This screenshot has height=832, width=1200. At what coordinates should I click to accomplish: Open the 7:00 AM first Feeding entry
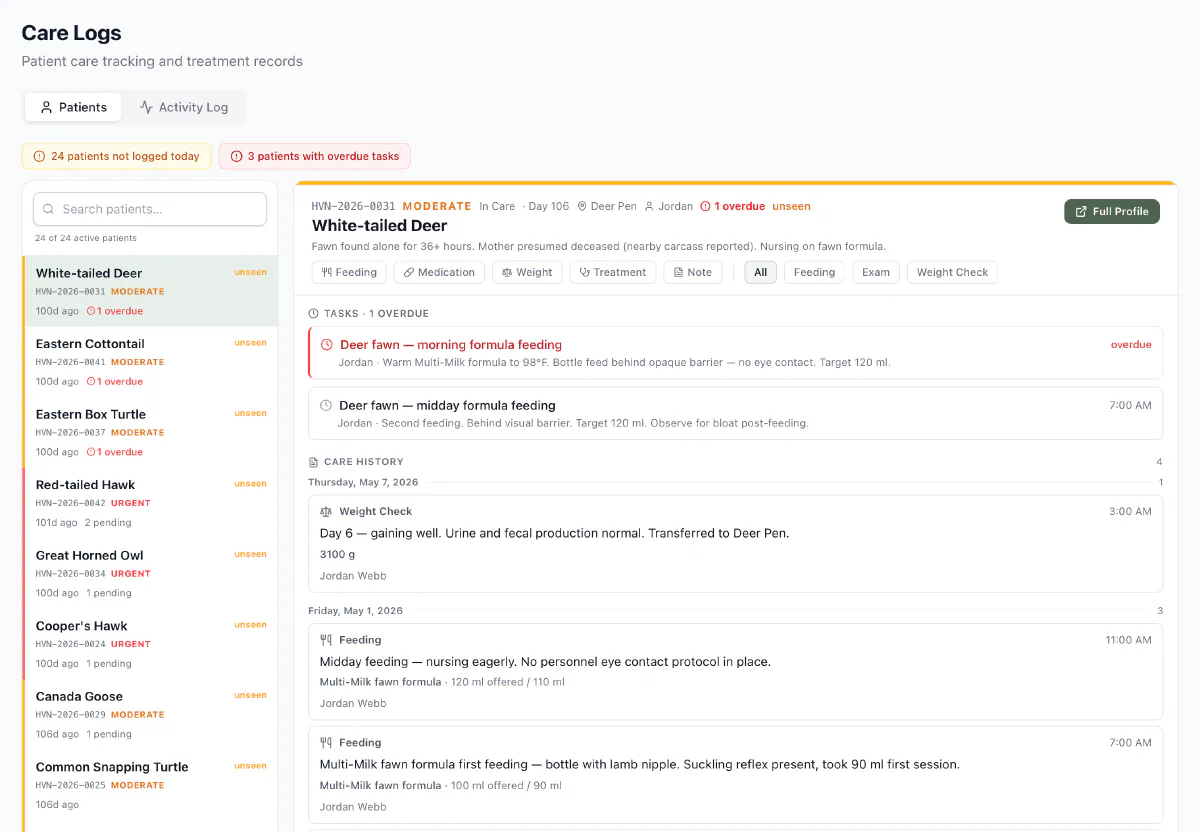pos(736,775)
